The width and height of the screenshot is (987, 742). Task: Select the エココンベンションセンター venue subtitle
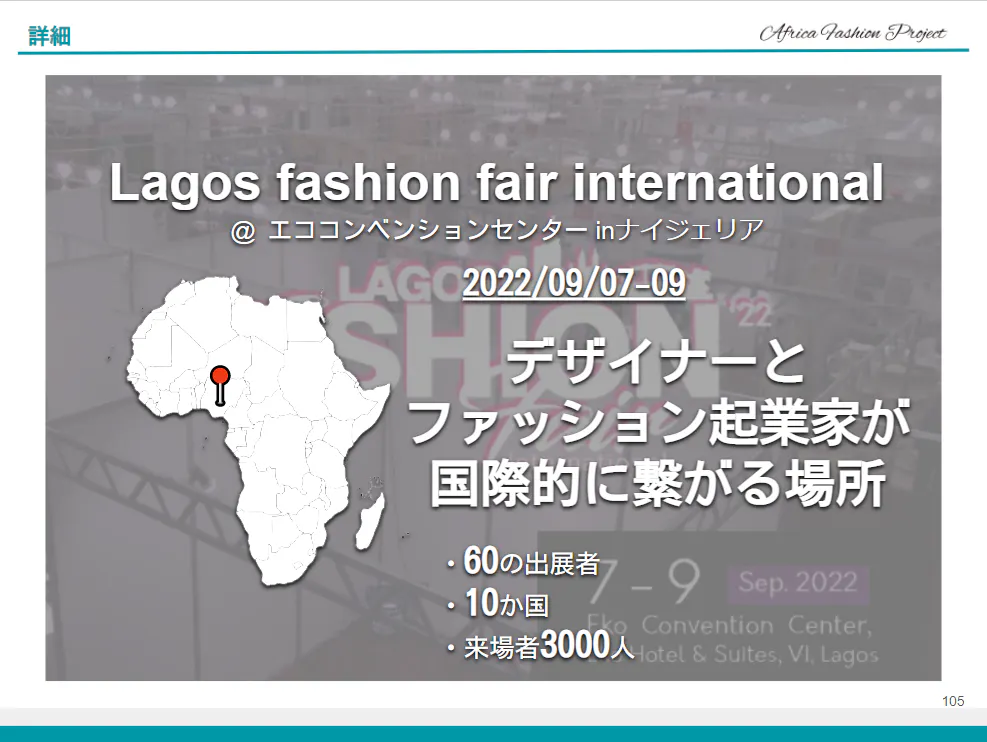(497, 232)
